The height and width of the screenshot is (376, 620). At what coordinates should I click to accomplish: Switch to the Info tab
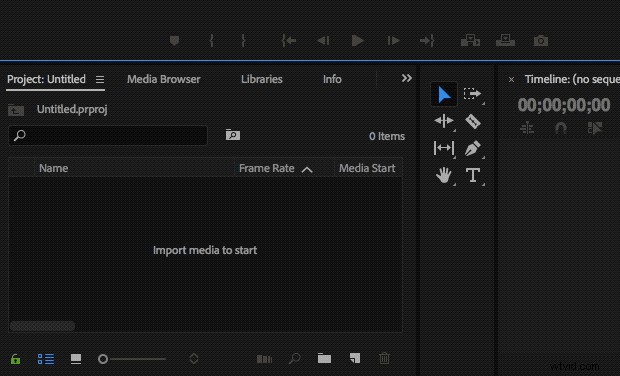(x=332, y=79)
